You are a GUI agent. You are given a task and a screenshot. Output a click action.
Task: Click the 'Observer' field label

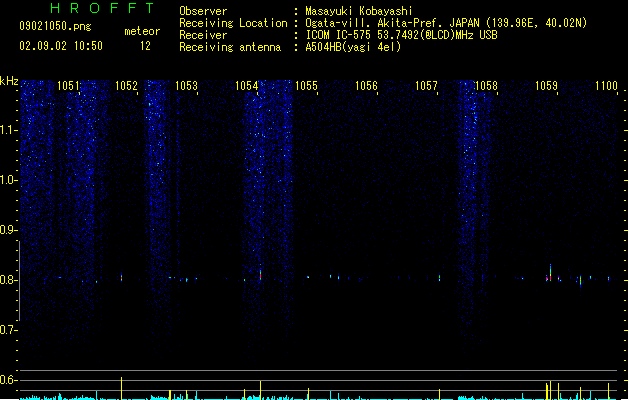[x=203, y=11]
